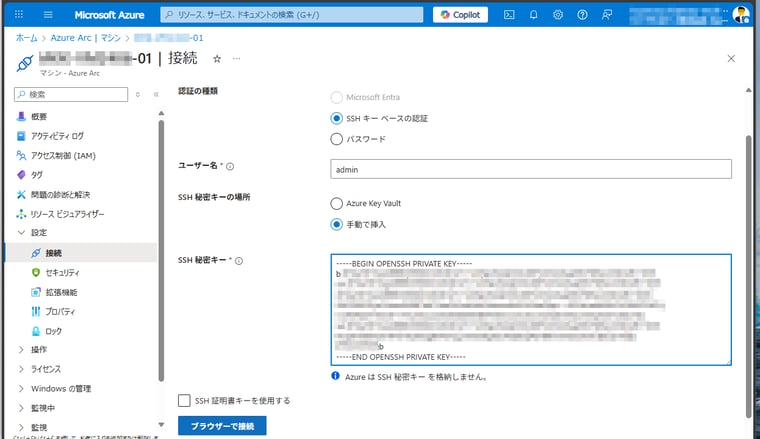
Task: Click the ユーザー名 field containing admin
Action: tap(531, 169)
